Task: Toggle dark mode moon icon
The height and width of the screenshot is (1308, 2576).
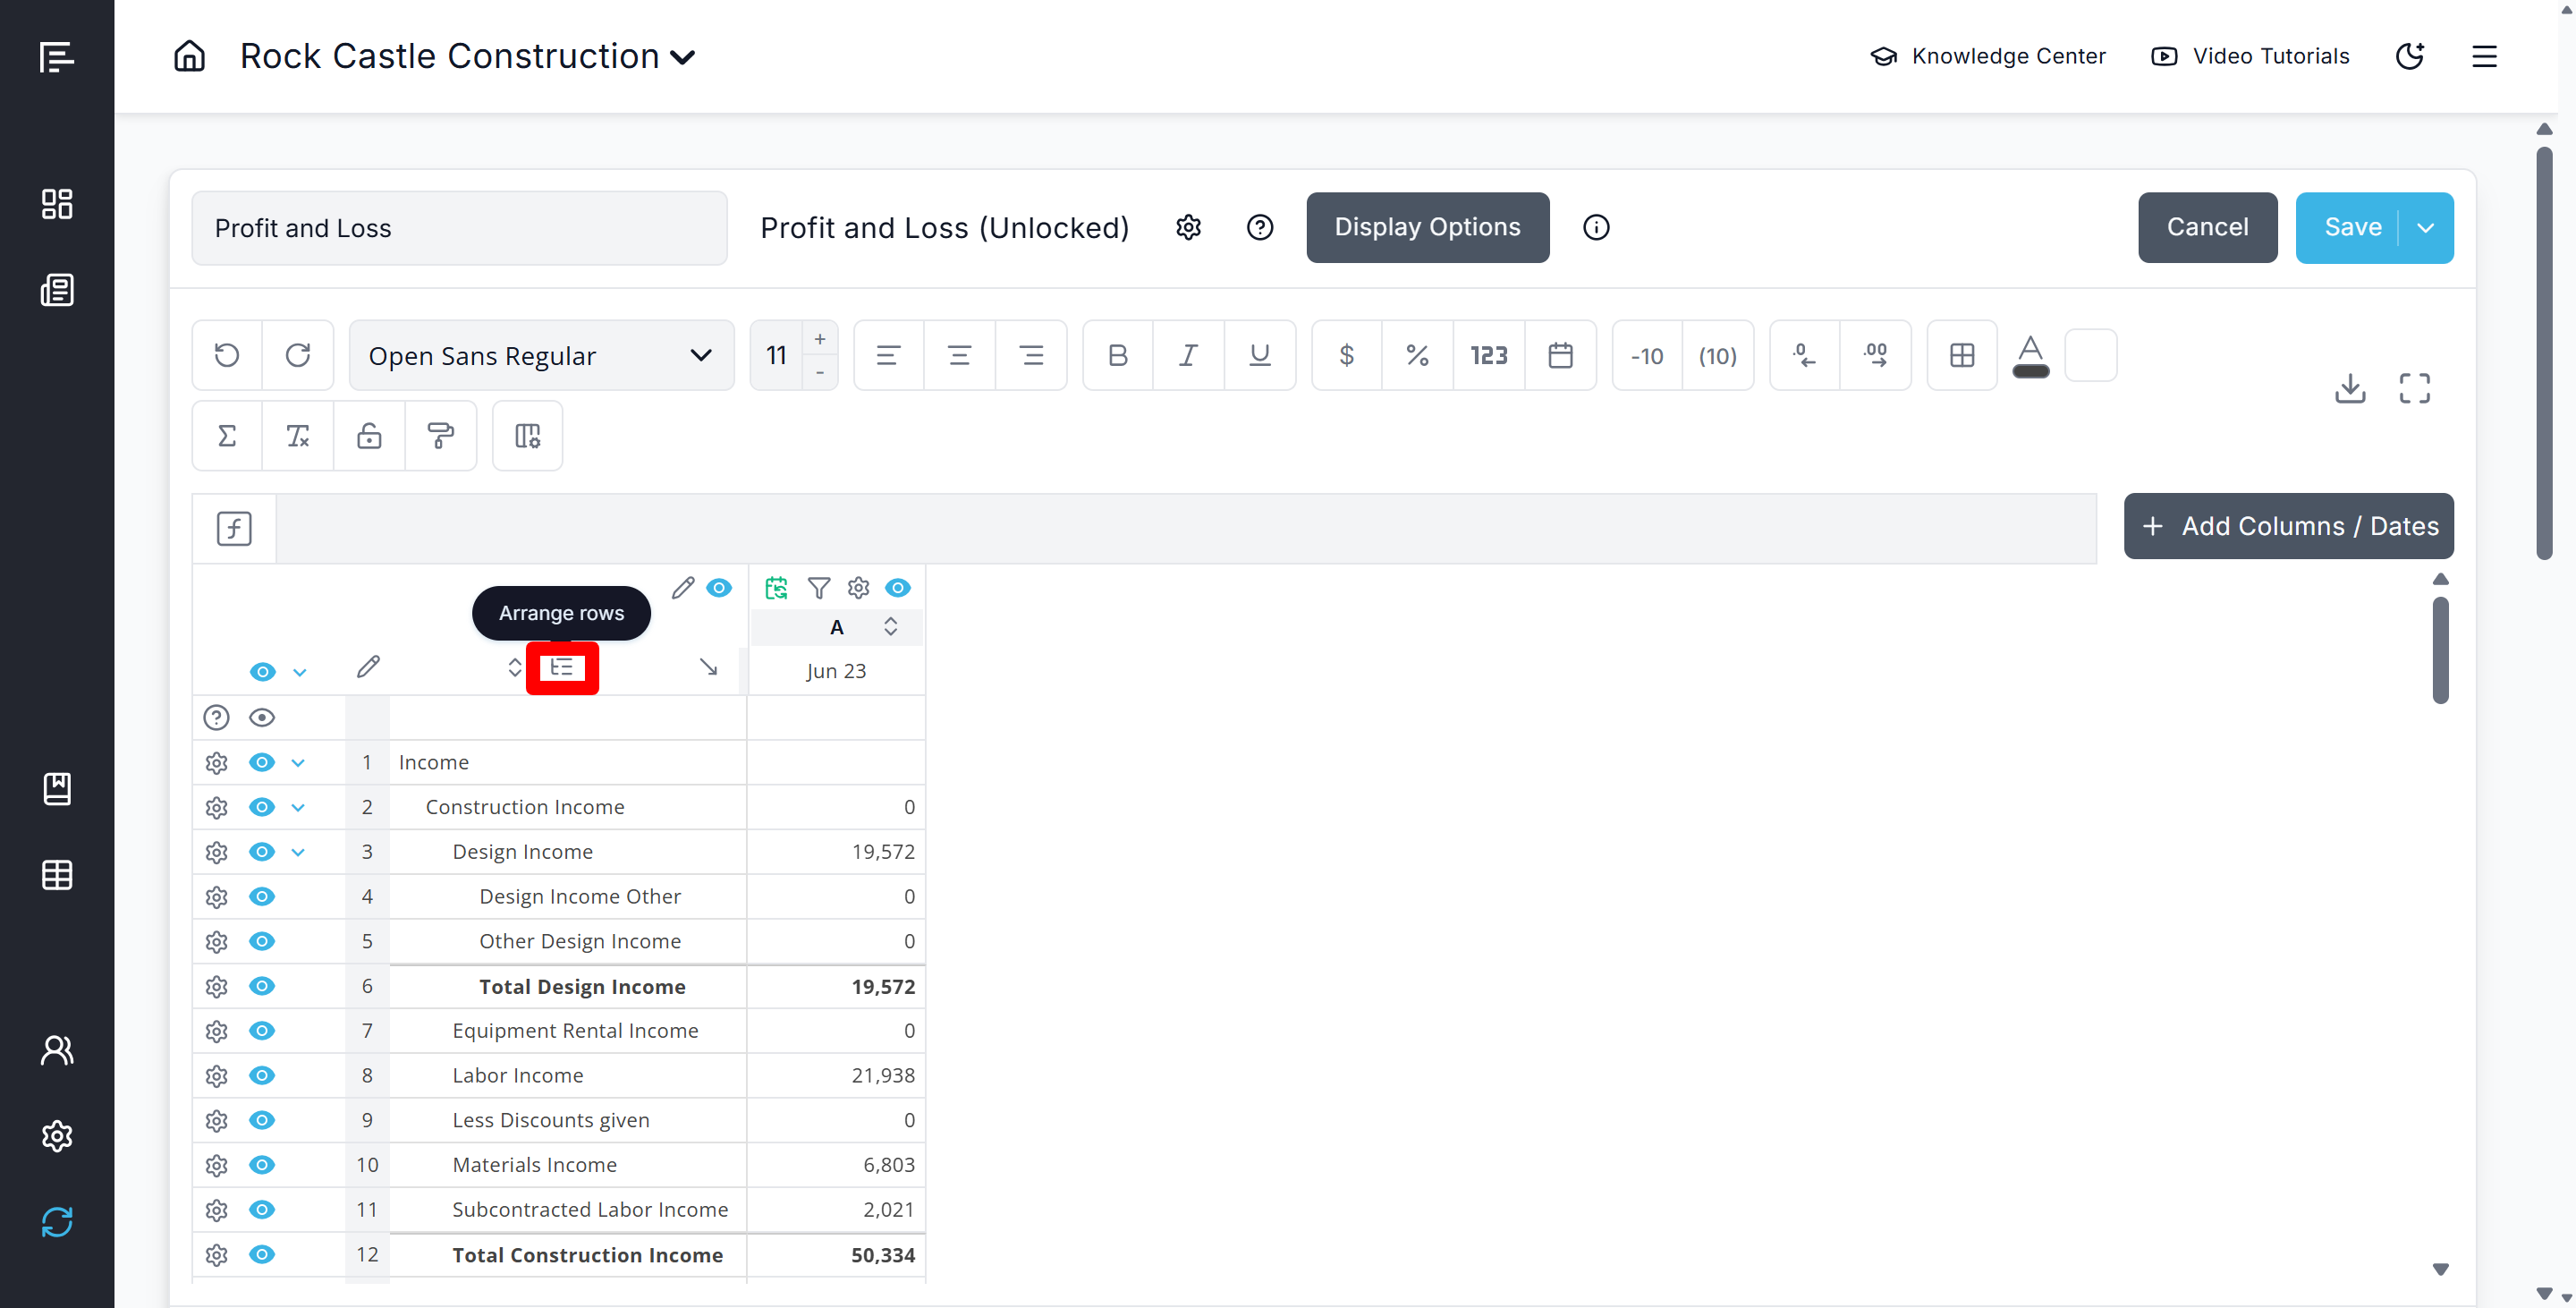Action: point(2409,56)
